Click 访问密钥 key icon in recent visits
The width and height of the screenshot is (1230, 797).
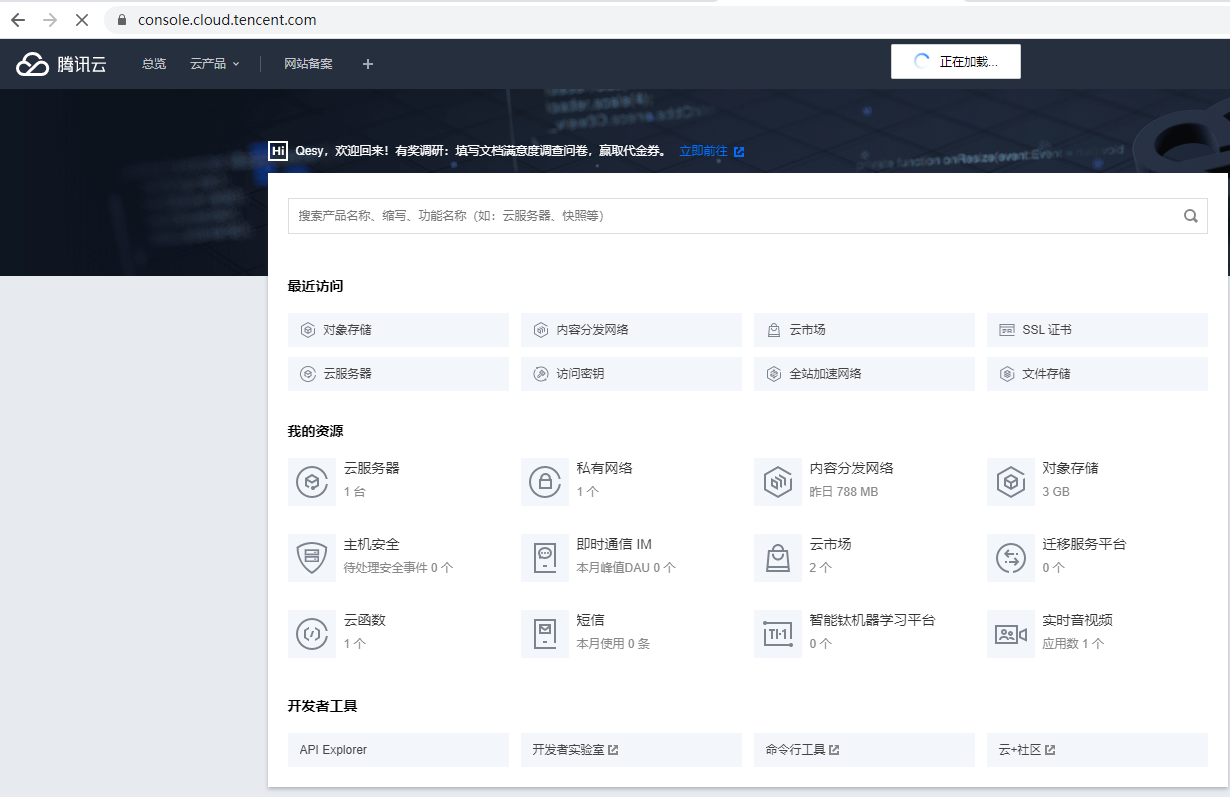(x=541, y=374)
